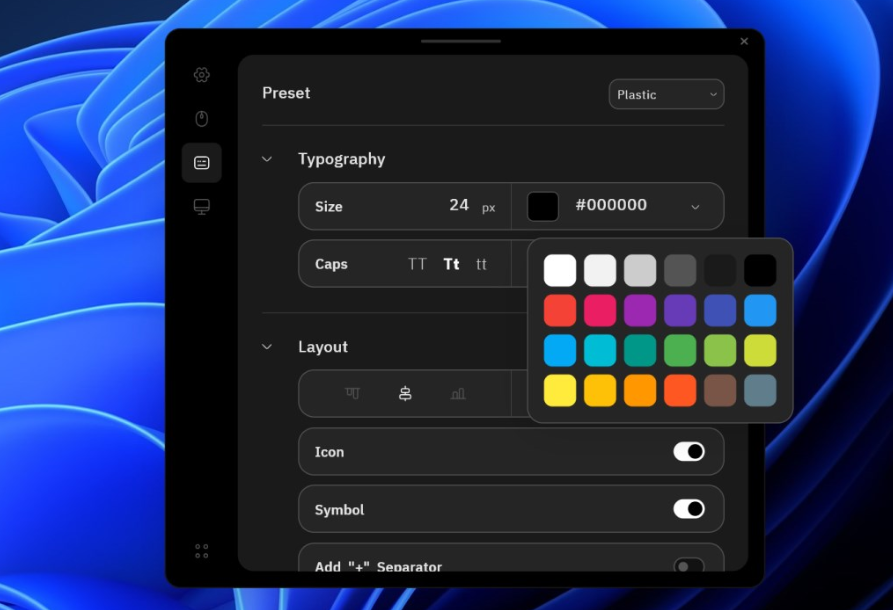Pick the indigo blue swatch
This screenshot has height=610, width=893.
click(x=720, y=310)
